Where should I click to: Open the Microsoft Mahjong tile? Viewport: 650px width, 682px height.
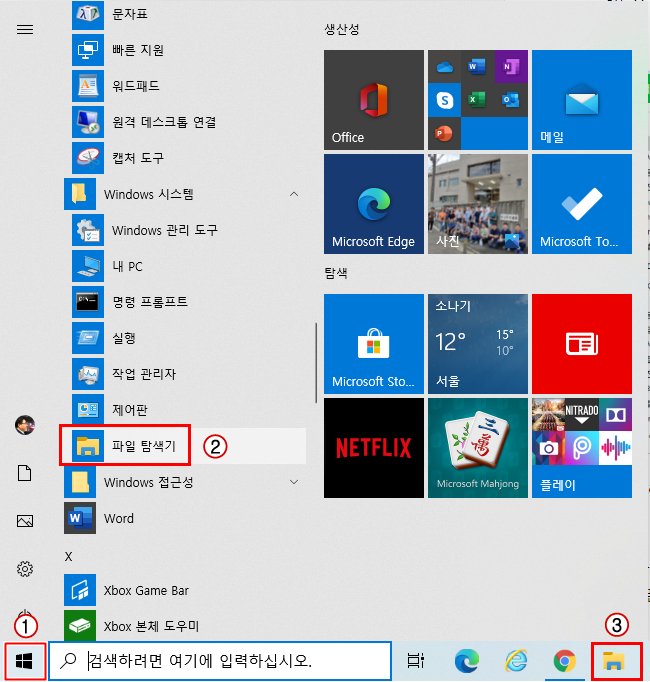pyautogui.click(x=478, y=448)
